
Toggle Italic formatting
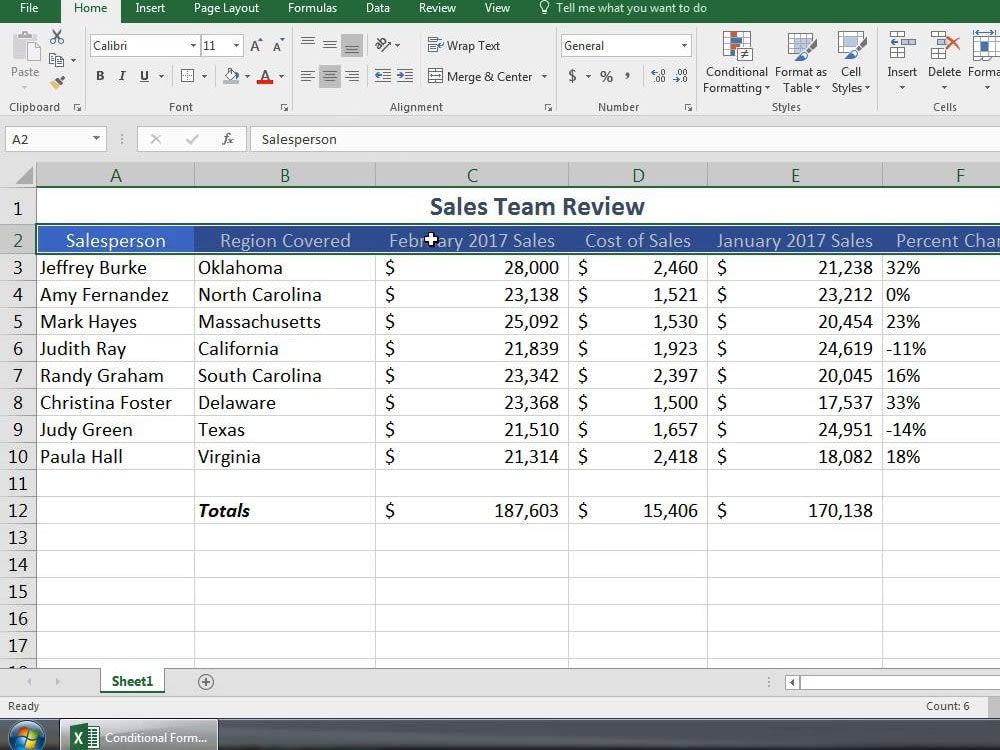pyautogui.click(x=122, y=76)
